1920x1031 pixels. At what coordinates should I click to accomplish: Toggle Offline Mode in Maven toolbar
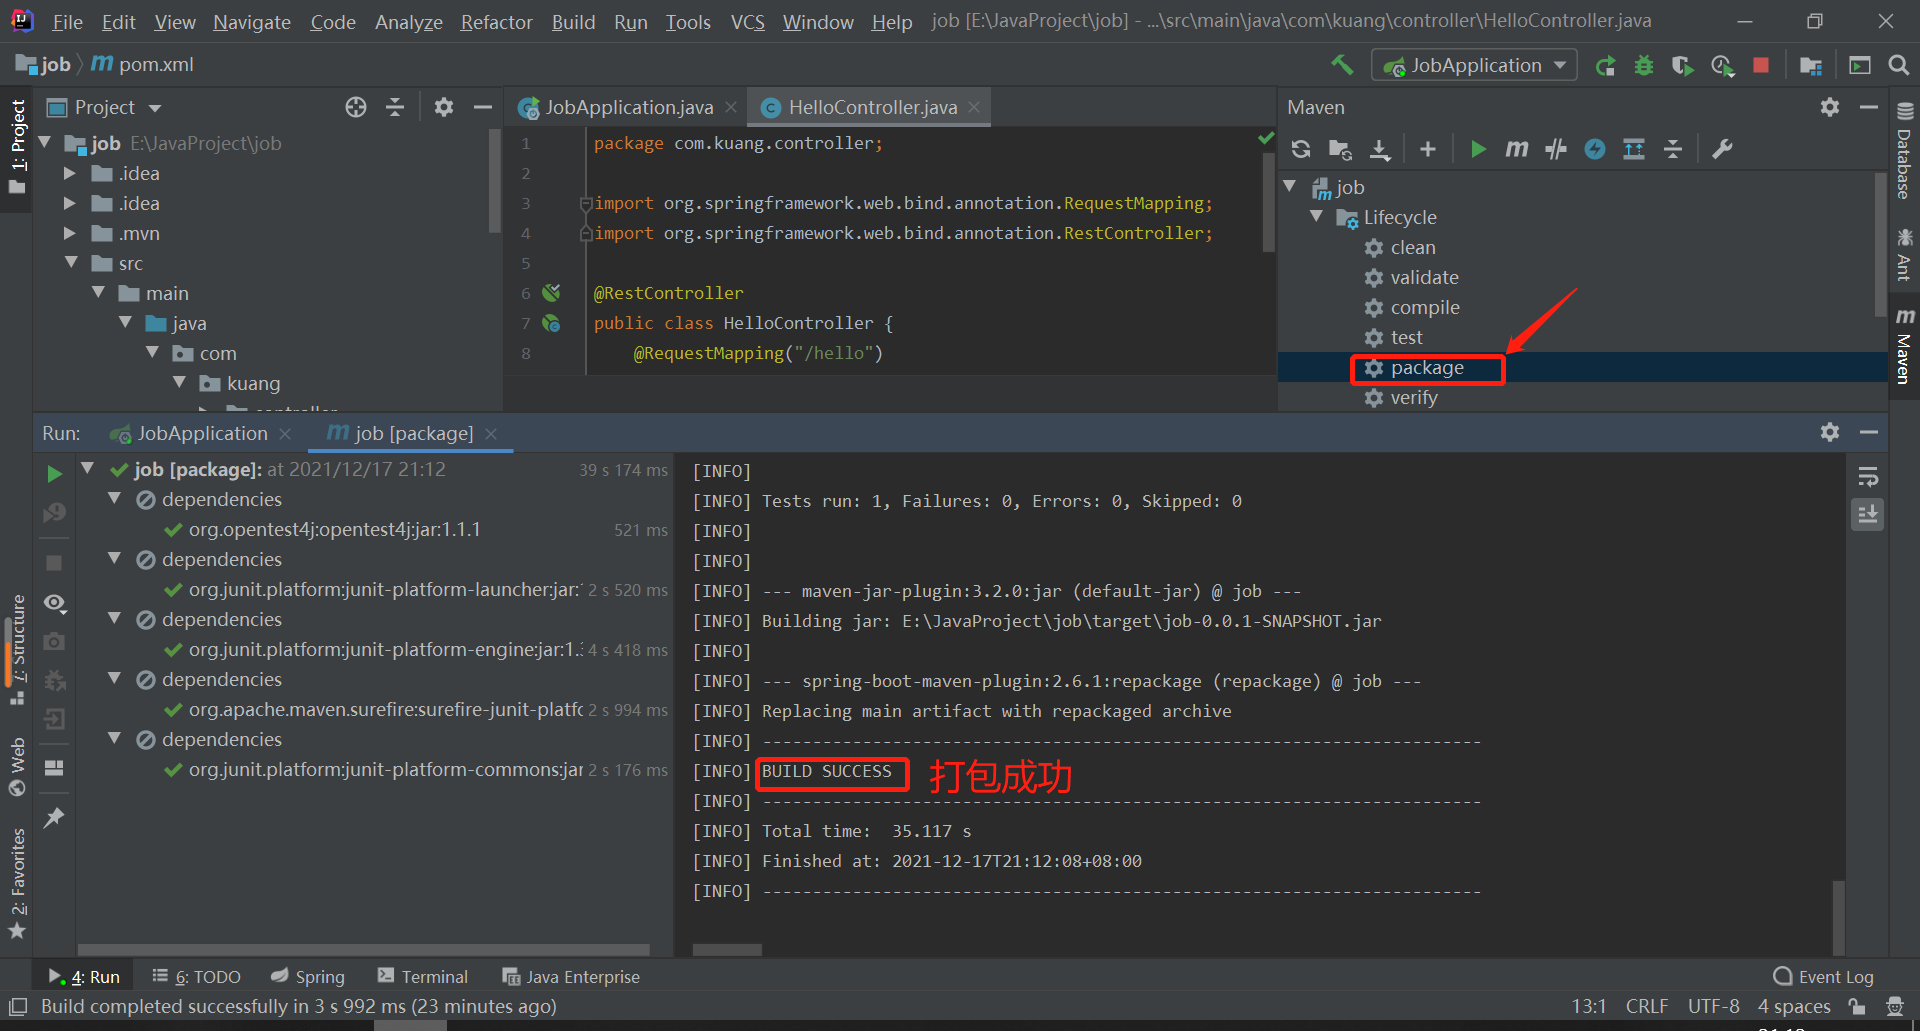(1556, 149)
